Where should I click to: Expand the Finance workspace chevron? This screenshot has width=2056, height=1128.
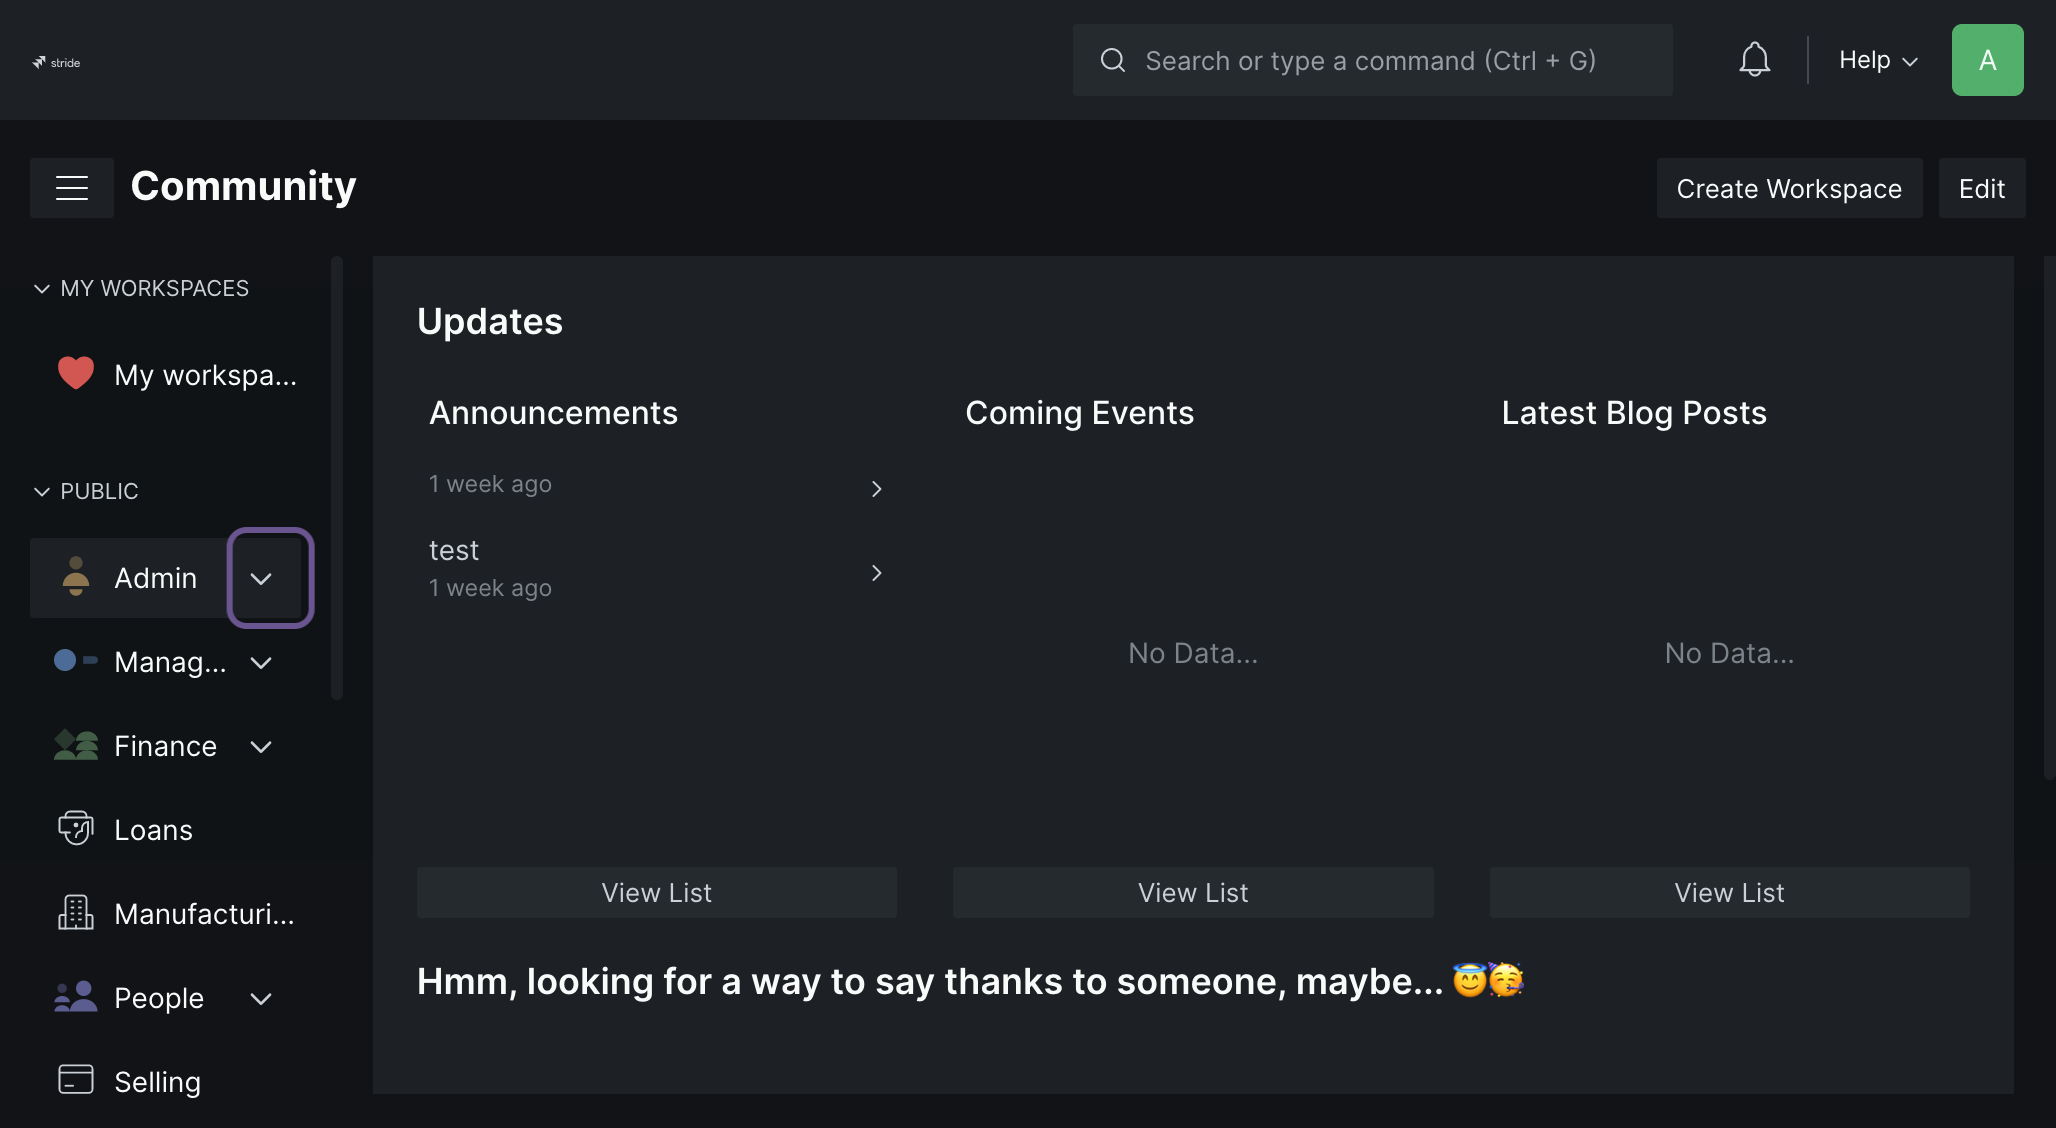[x=261, y=747]
